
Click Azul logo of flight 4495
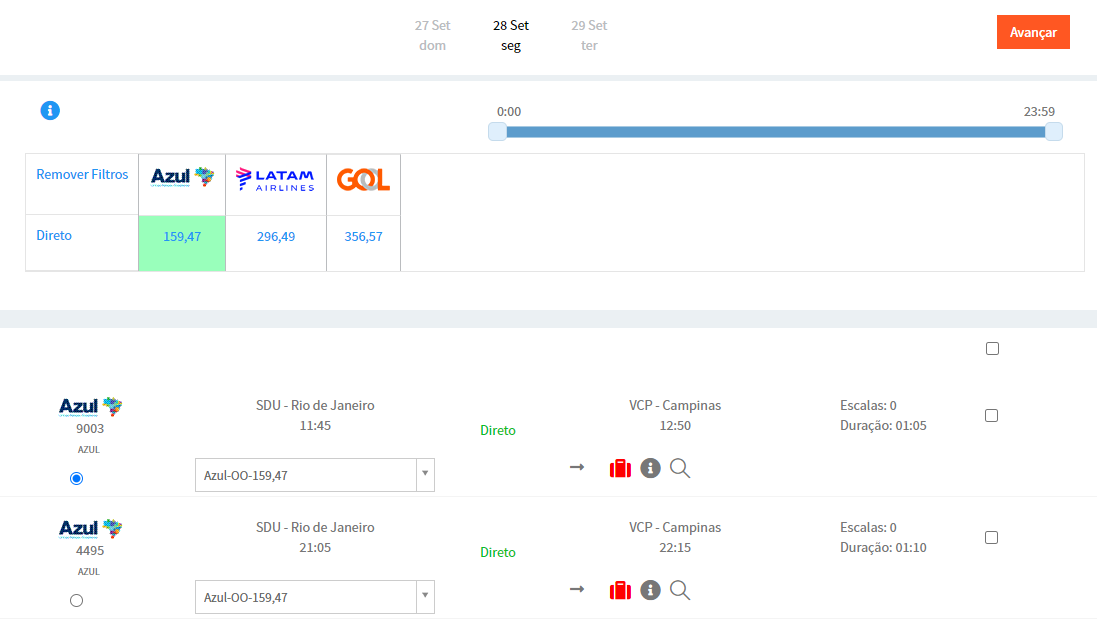[x=90, y=528]
